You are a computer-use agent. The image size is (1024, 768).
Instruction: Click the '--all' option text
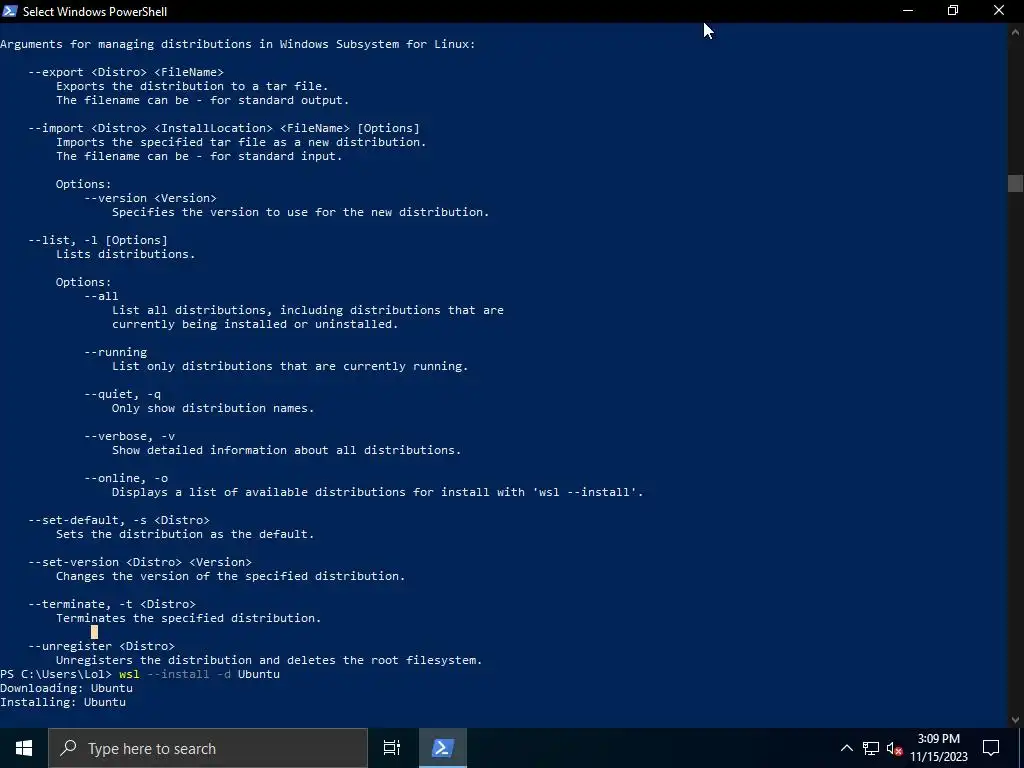(x=101, y=296)
